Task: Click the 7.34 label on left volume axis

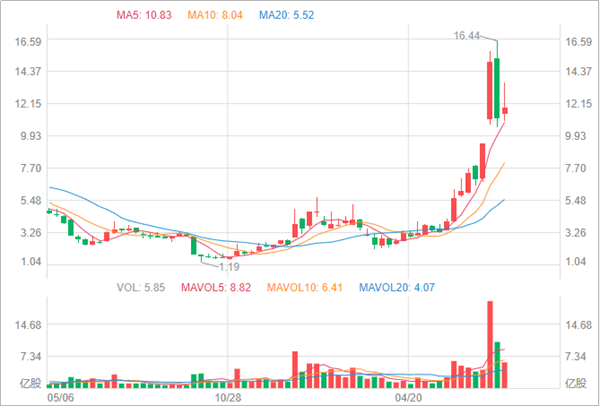Action: click(x=30, y=357)
